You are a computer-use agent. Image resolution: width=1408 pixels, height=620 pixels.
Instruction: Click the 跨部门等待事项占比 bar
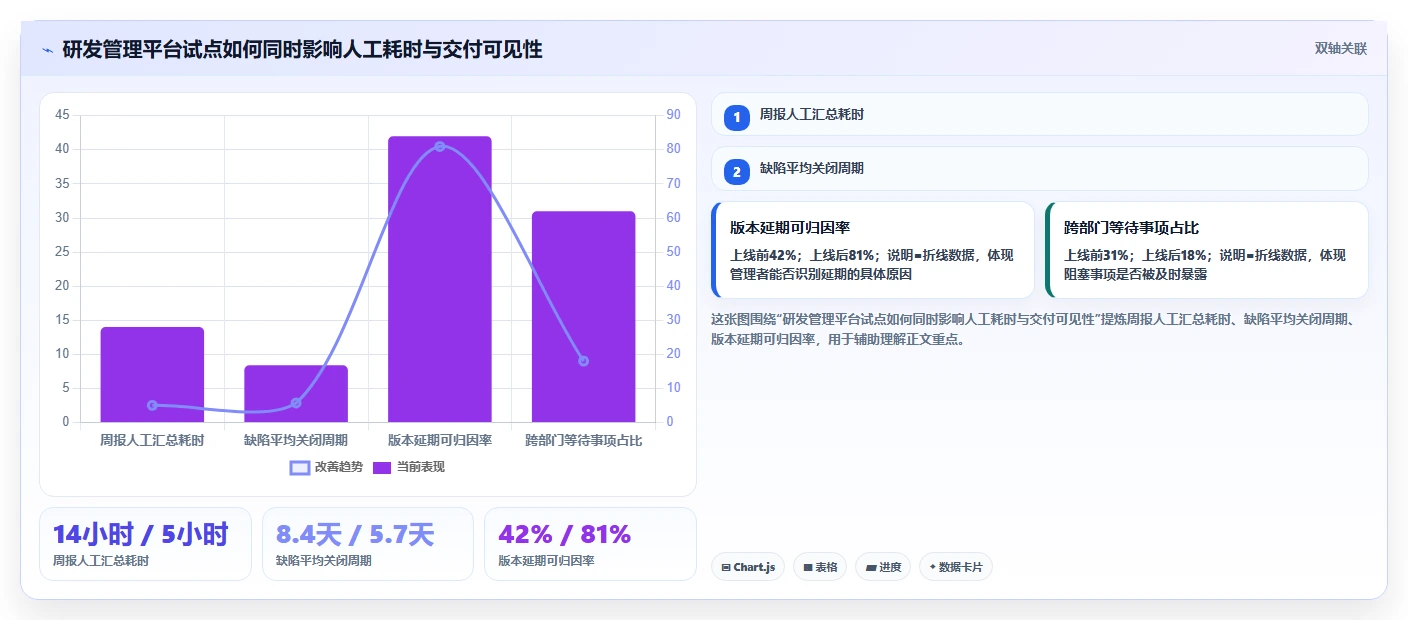click(584, 316)
